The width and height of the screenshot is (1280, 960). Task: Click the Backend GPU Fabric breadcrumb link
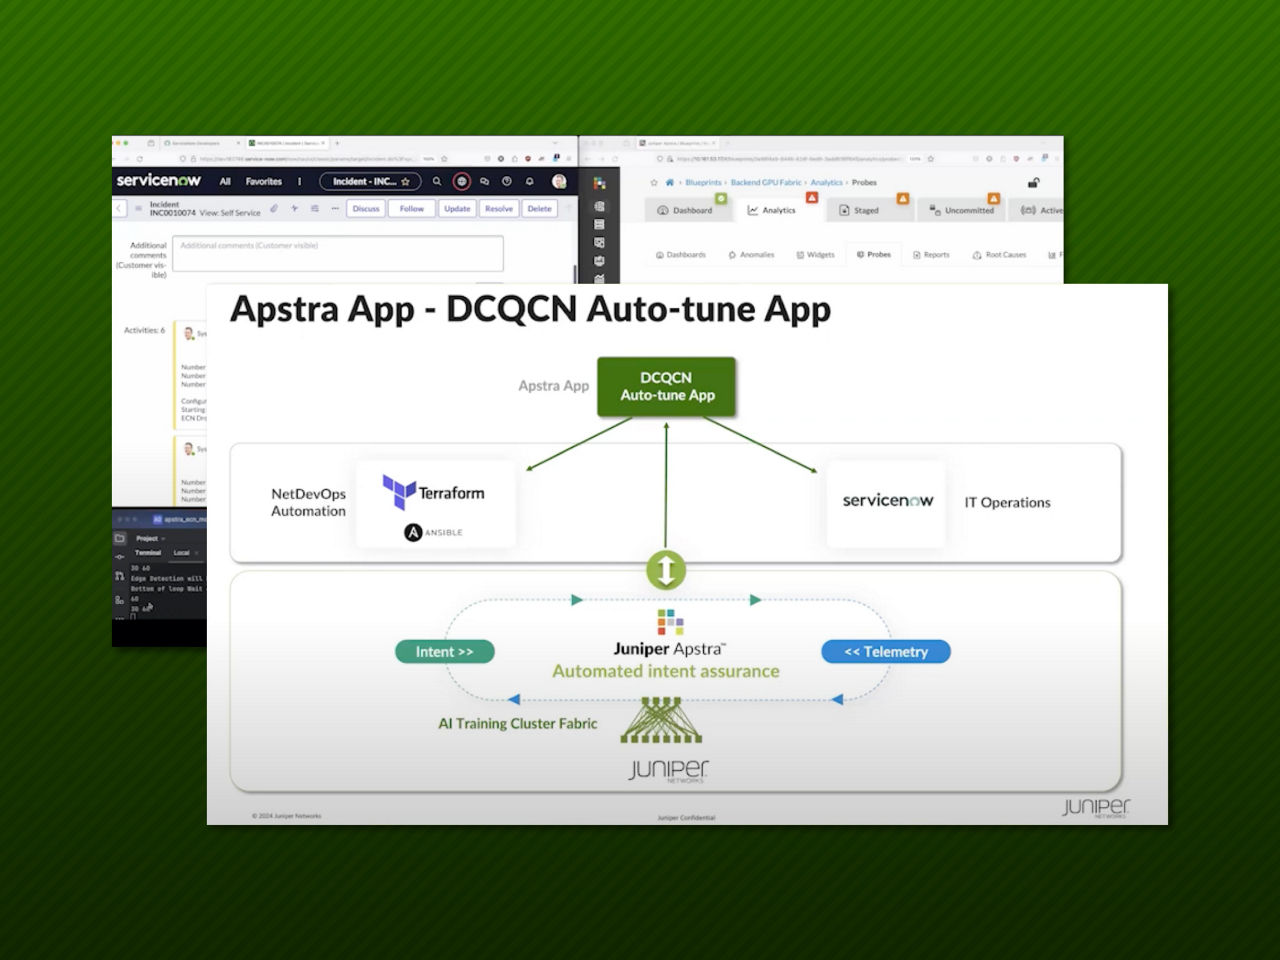click(766, 183)
